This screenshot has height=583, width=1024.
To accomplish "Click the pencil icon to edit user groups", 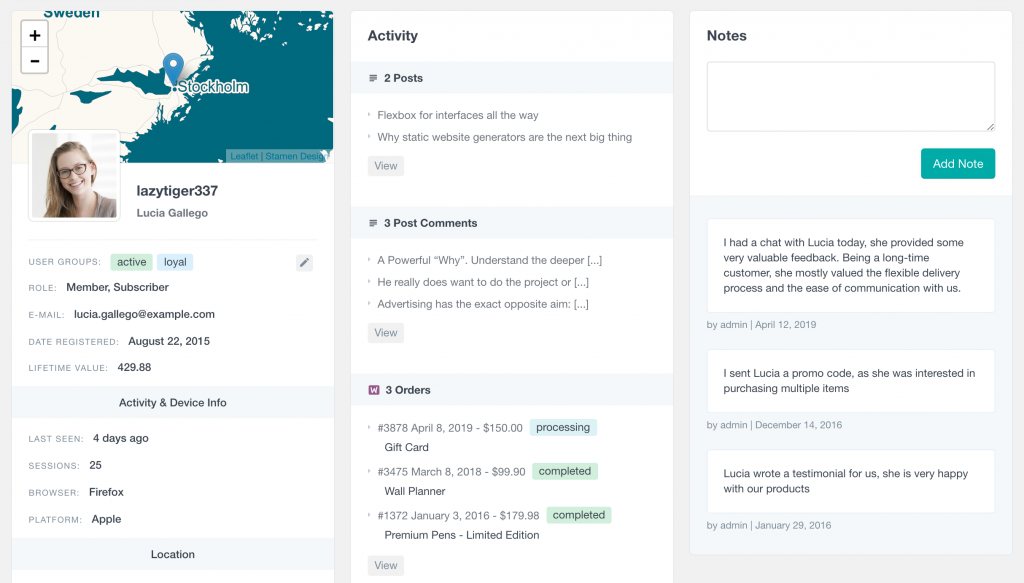I will point(304,262).
